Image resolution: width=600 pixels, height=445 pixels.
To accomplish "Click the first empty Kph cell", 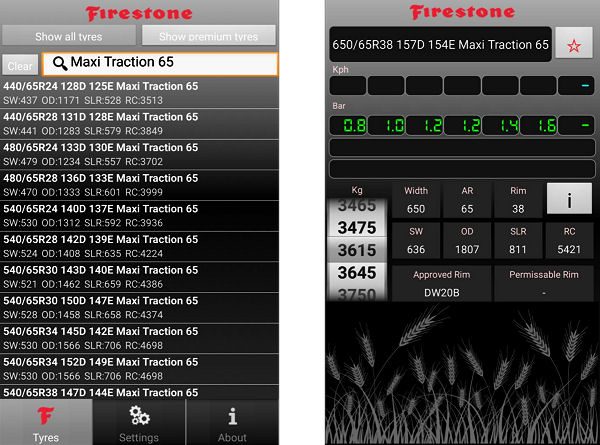I will click(348, 85).
